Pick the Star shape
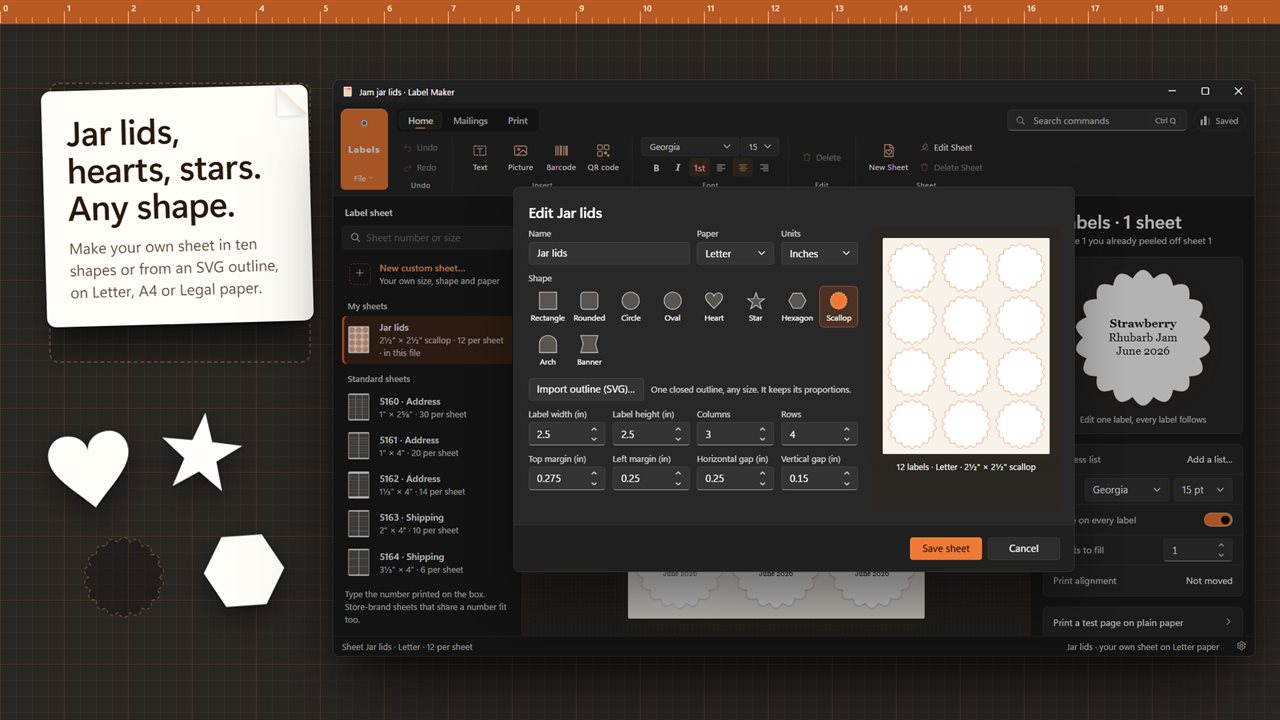 pyautogui.click(x=755, y=306)
